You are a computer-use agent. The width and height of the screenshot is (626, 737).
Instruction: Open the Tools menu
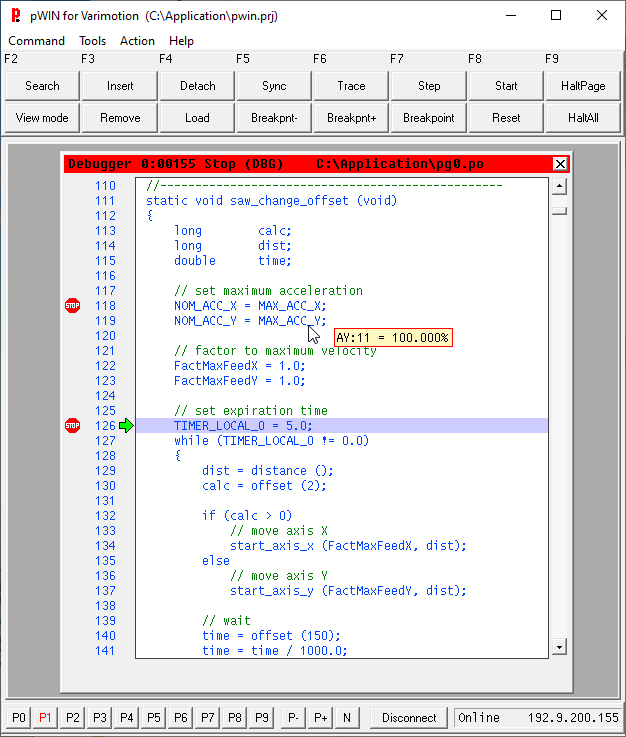(93, 41)
